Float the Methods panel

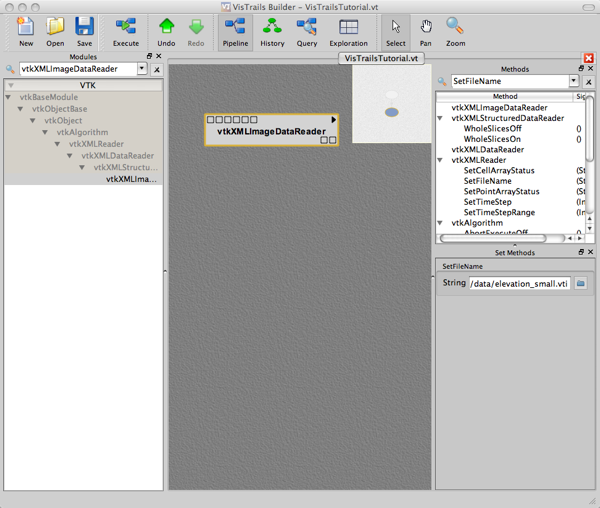point(581,68)
